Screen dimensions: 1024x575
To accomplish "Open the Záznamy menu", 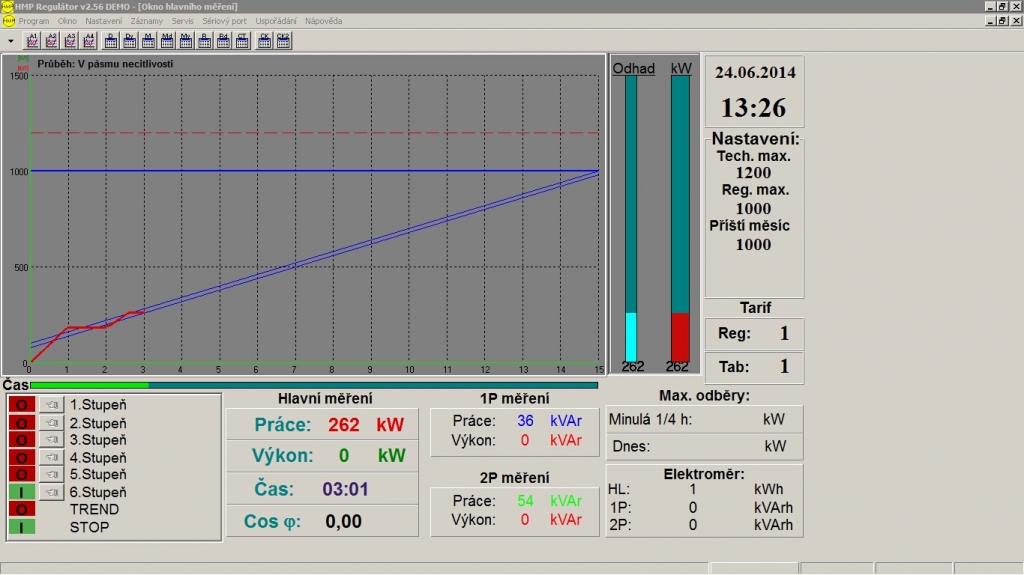I will tap(146, 21).
